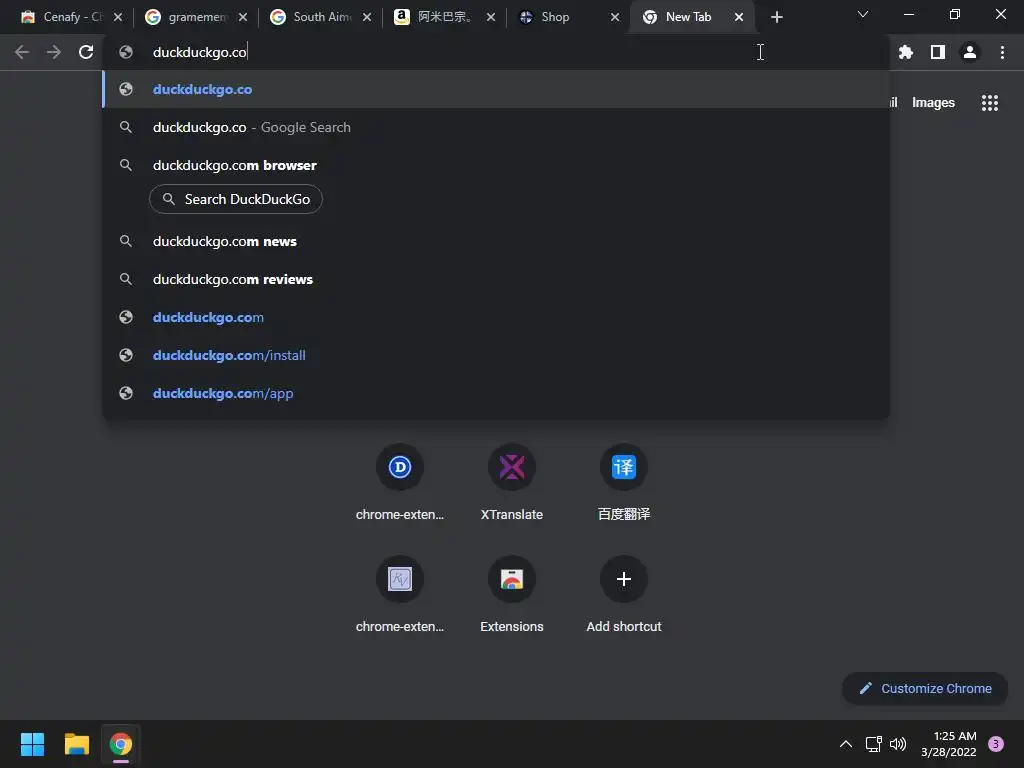Open a new tab with plus button
The height and width of the screenshot is (768, 1024).
[x=776, y=17]
